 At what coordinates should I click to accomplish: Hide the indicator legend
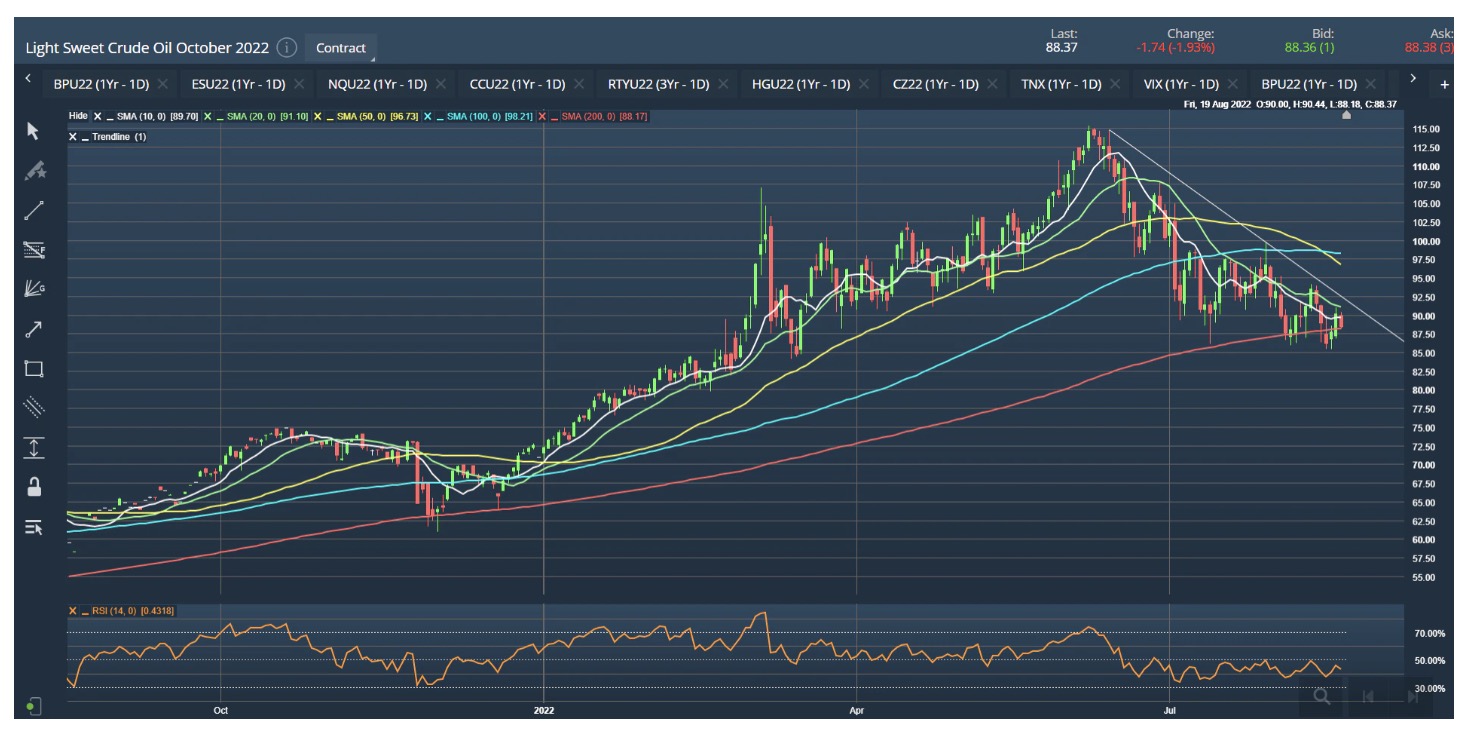77,116
